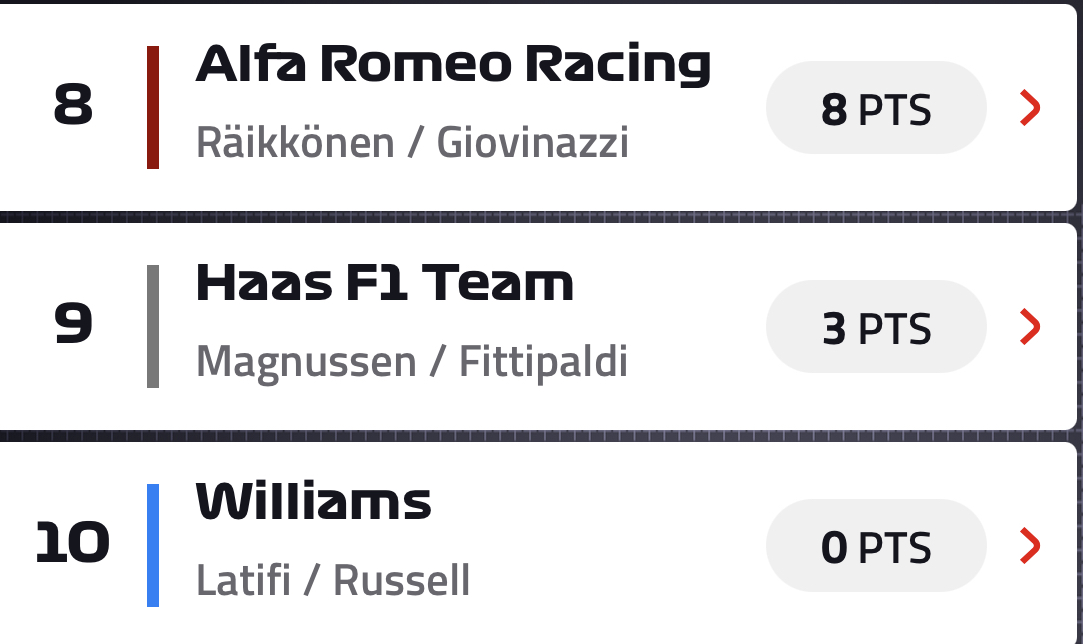Select position number 10 in standings
The height and width of the screenshot is (644, 1083).
tap(73, 542)
